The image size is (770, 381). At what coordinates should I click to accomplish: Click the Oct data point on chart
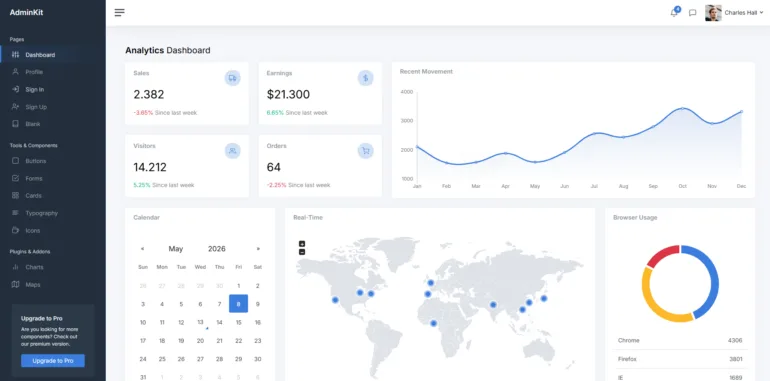coord(682,109)
